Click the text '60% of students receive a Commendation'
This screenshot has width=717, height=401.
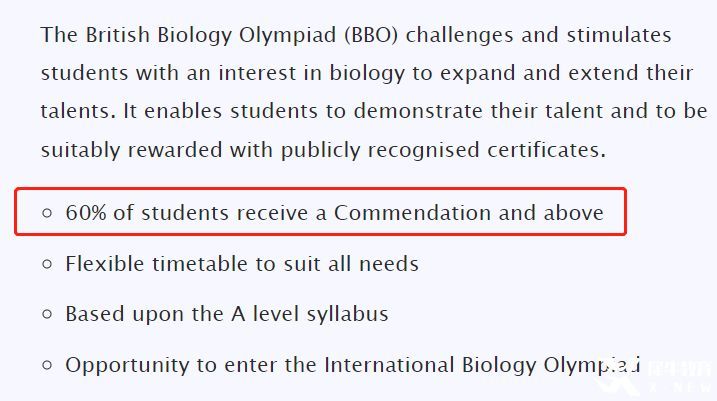tap(278, 213)
